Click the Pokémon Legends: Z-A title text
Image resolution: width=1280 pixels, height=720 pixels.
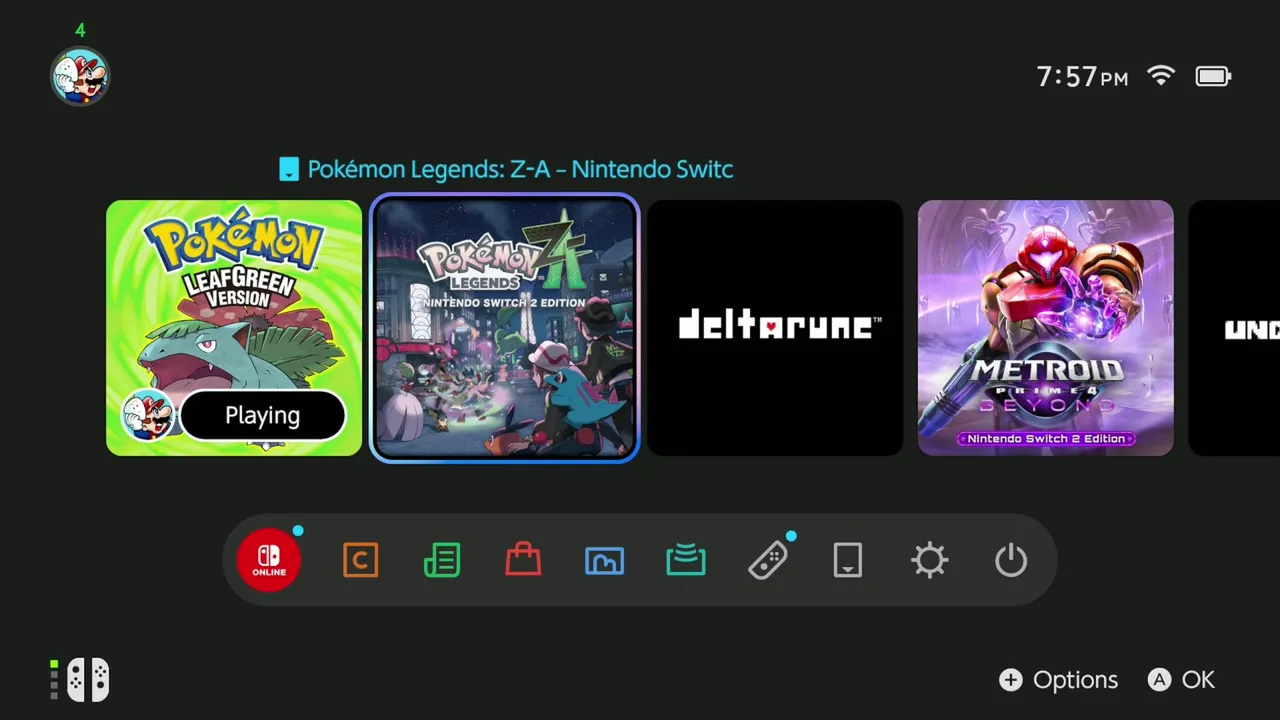[520, 169]
